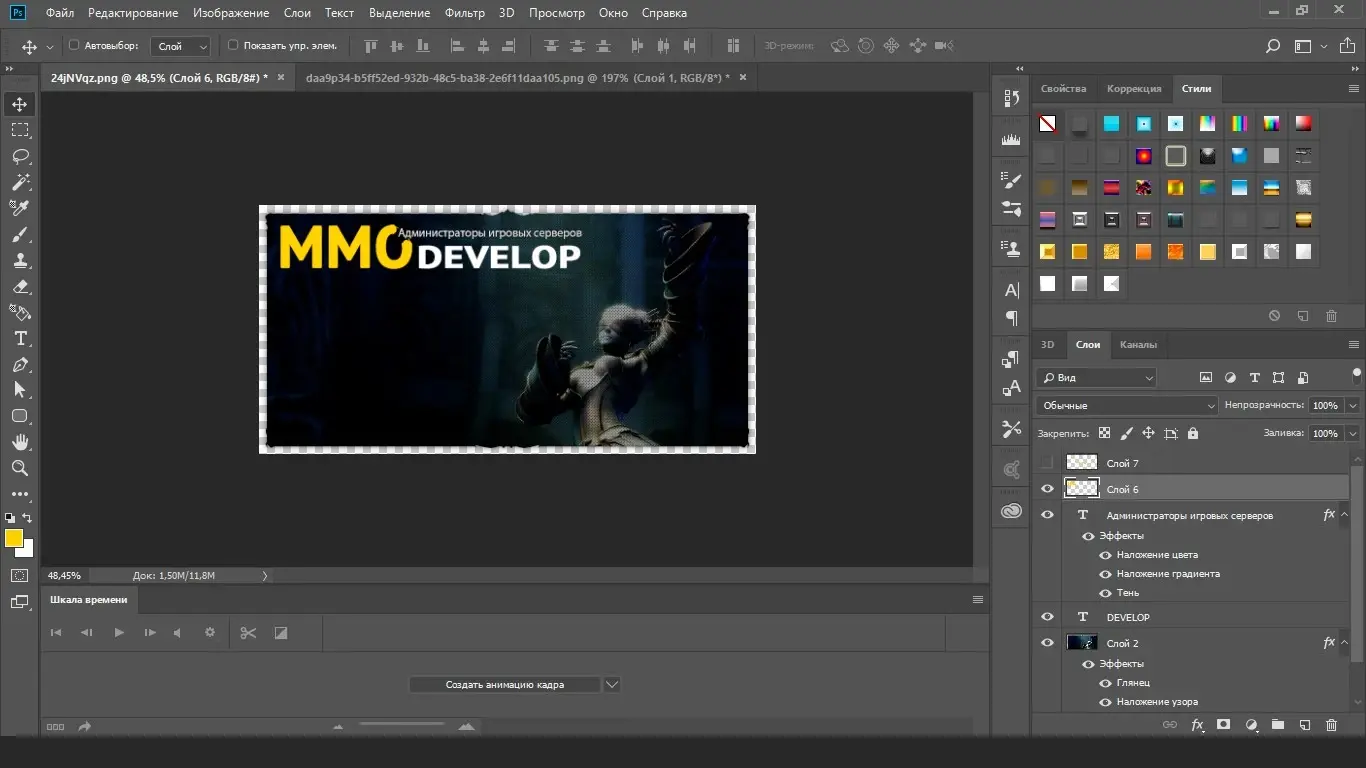
Task: Toggle Глянец effect visibility
Action: [1105, 683]
